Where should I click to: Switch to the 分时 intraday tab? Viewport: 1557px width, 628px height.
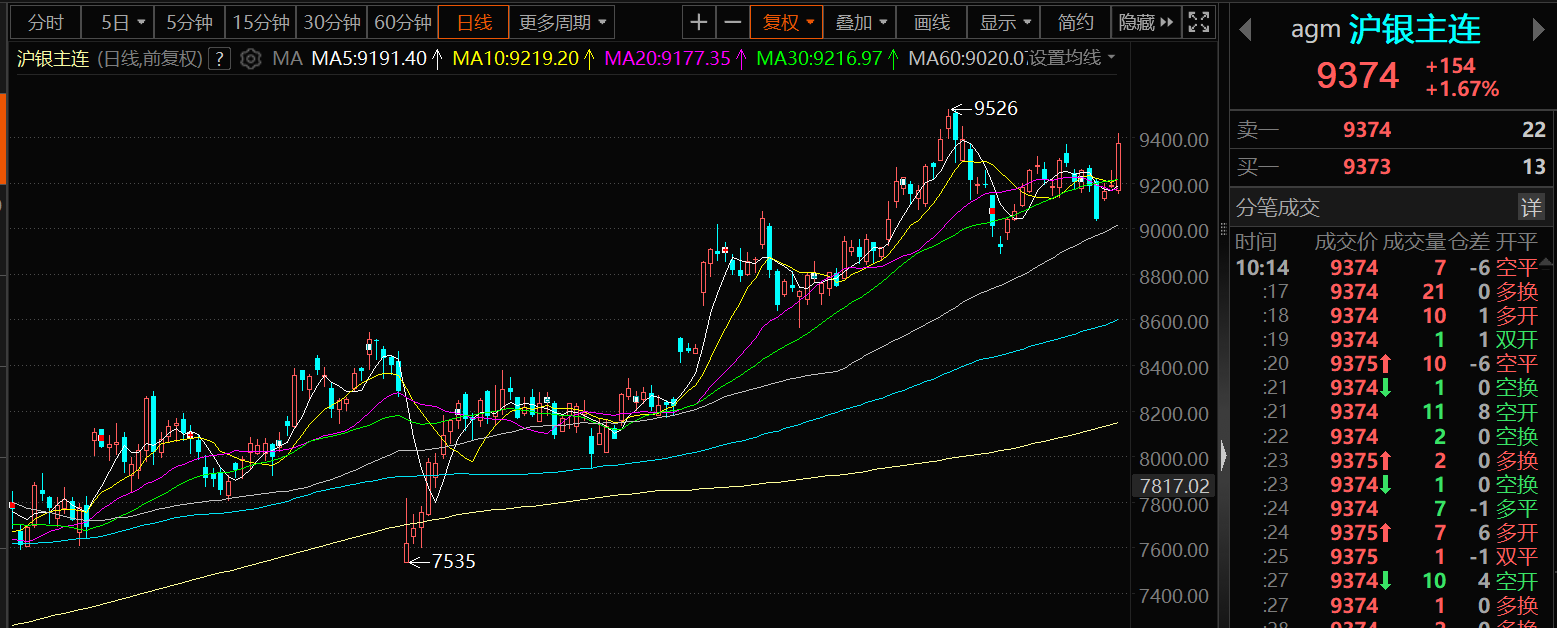tap(44, 22)
